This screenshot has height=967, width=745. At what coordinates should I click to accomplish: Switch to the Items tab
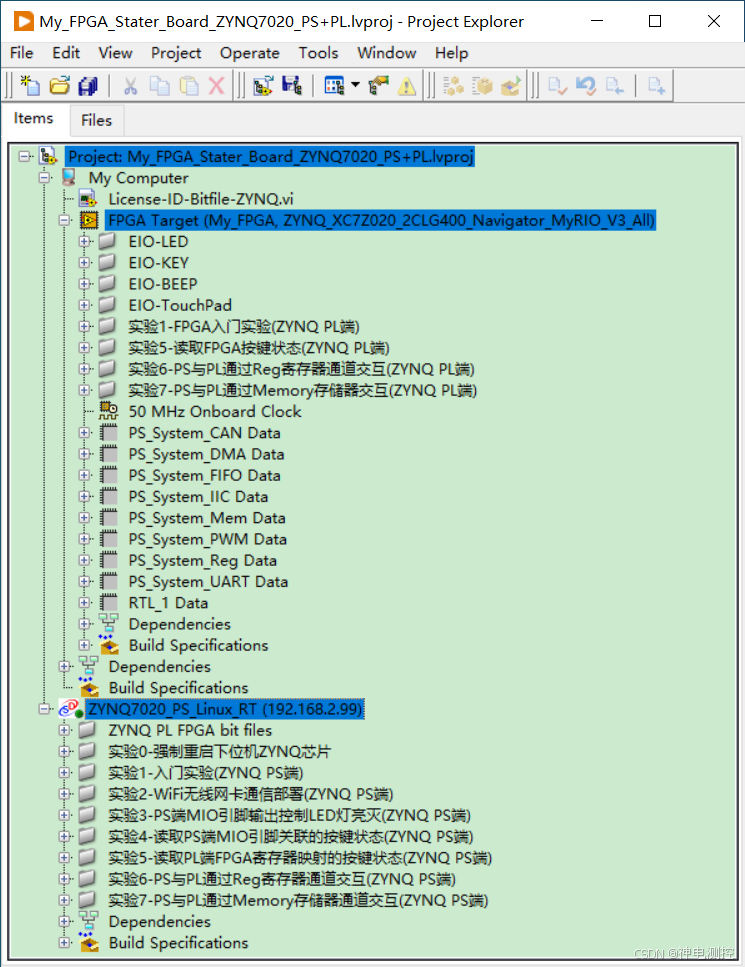coord(33,118)
